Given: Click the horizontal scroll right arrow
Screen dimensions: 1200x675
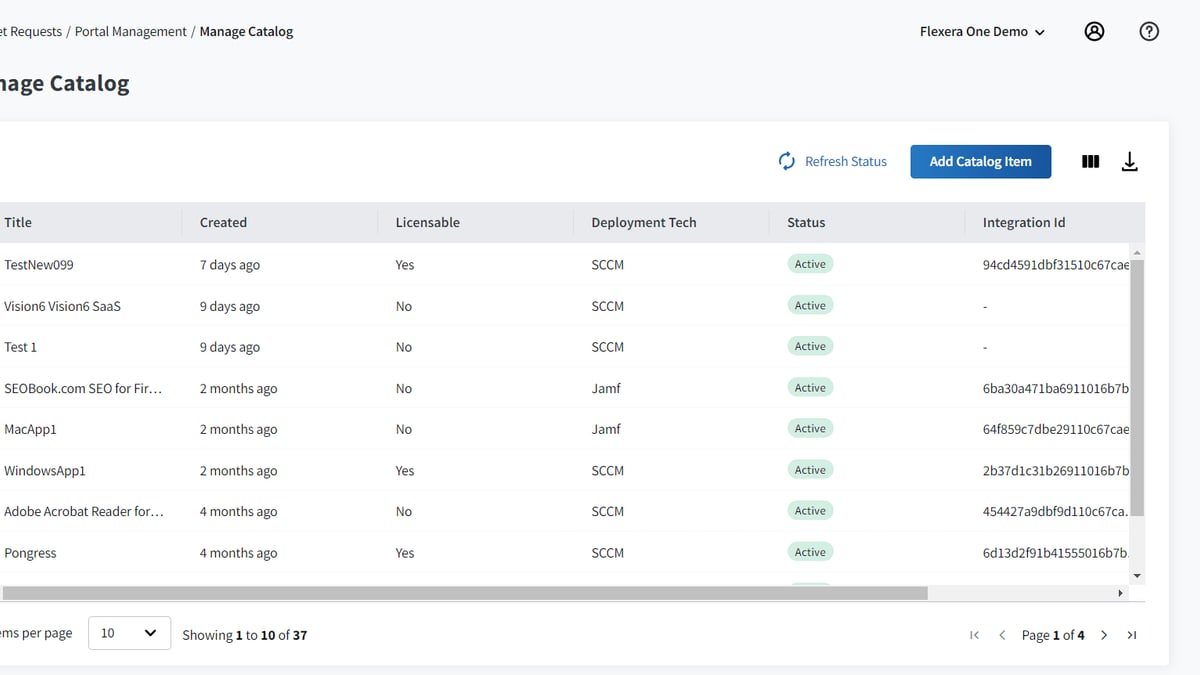Looking at the screenshot, I should [1120, 593].
